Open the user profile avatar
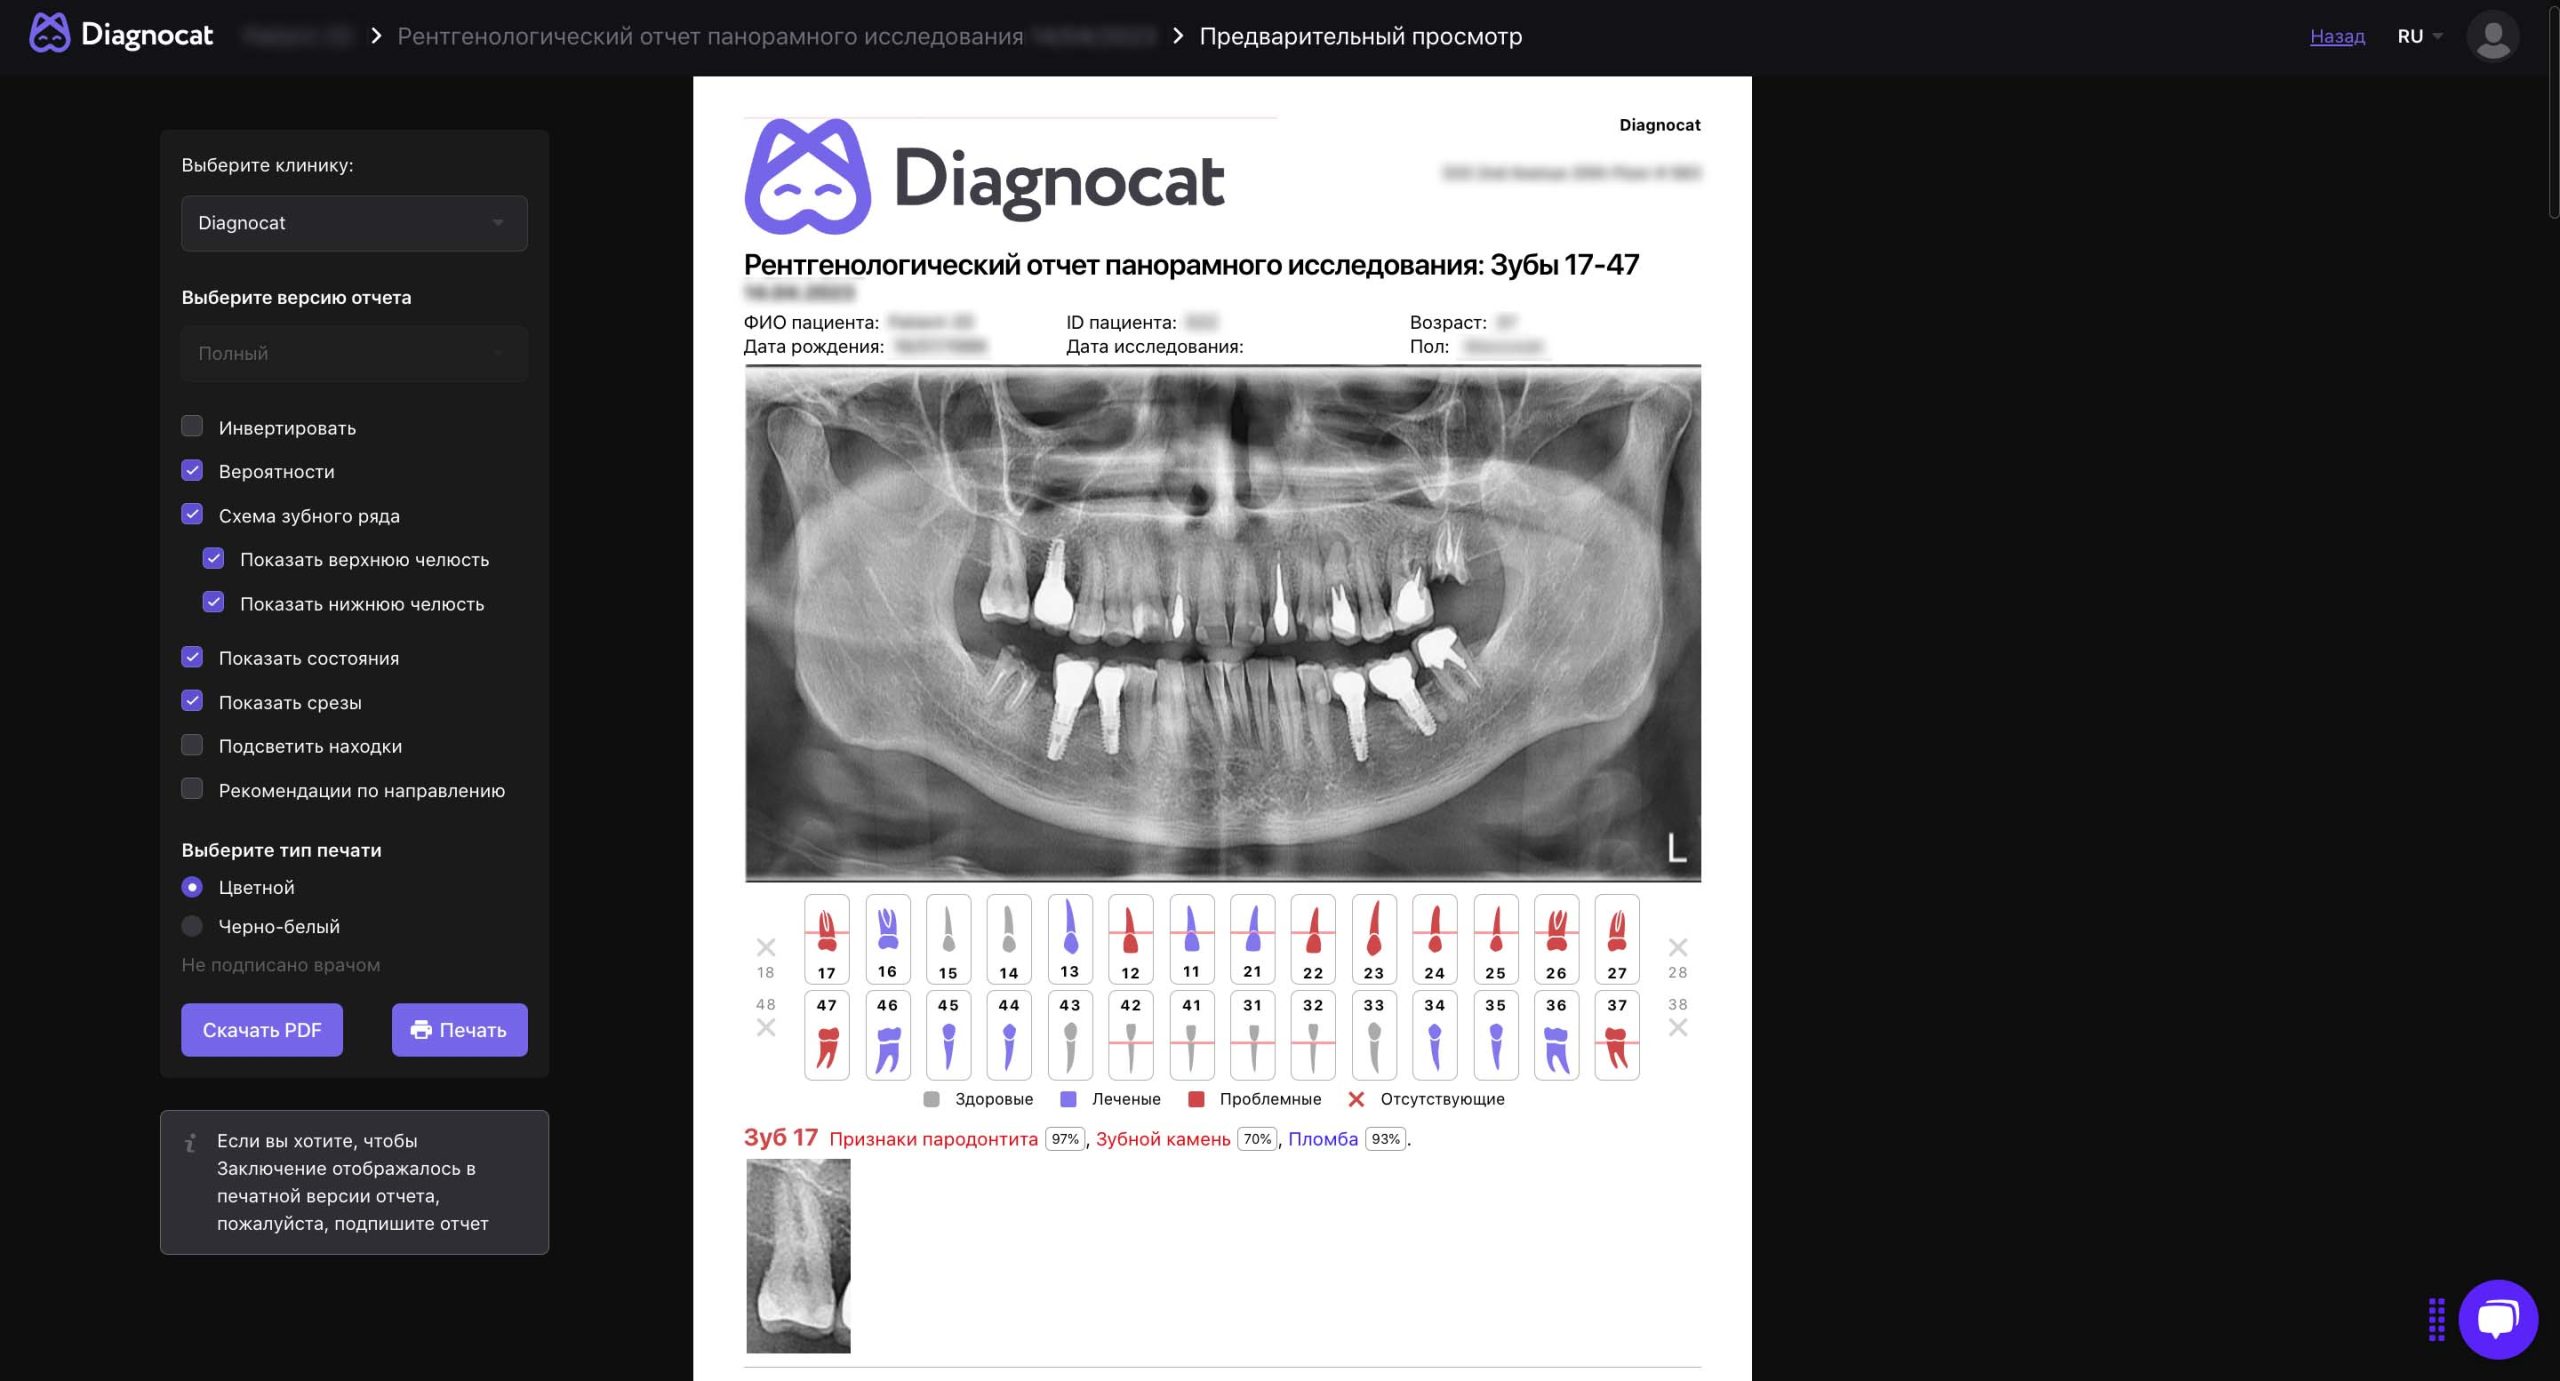 (x=2491, y=36)
